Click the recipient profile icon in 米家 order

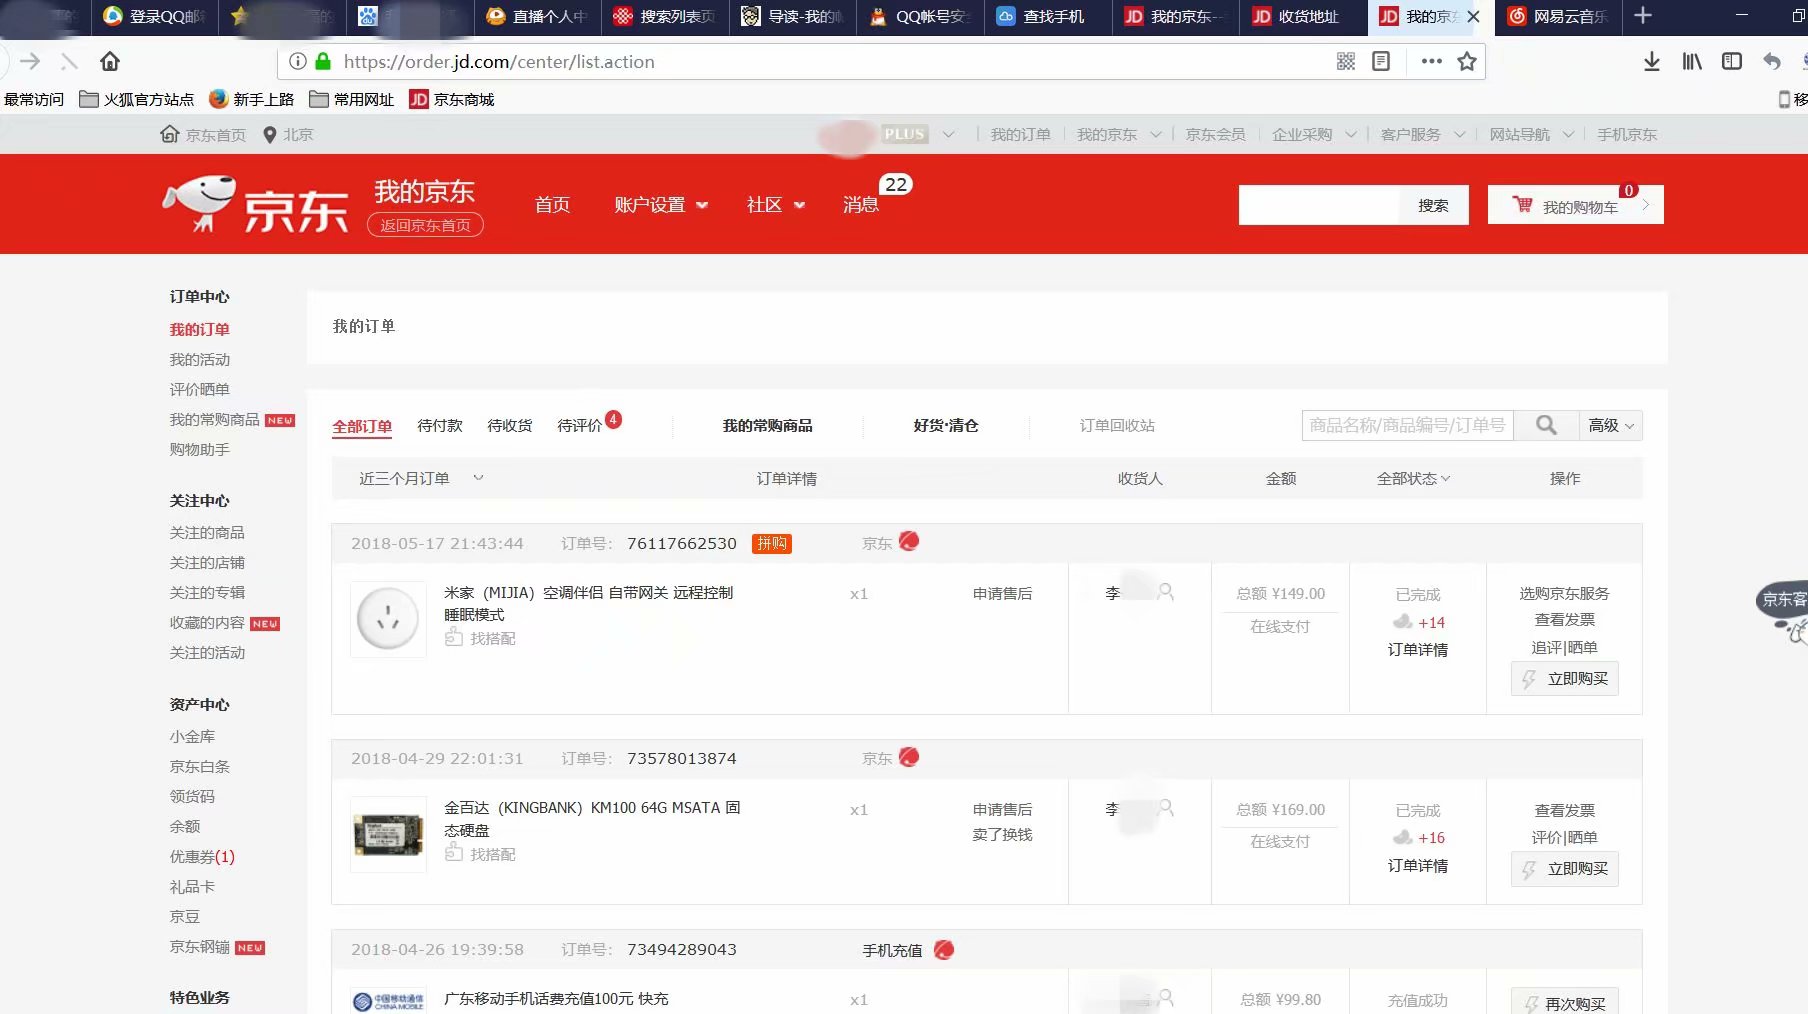1166,592
